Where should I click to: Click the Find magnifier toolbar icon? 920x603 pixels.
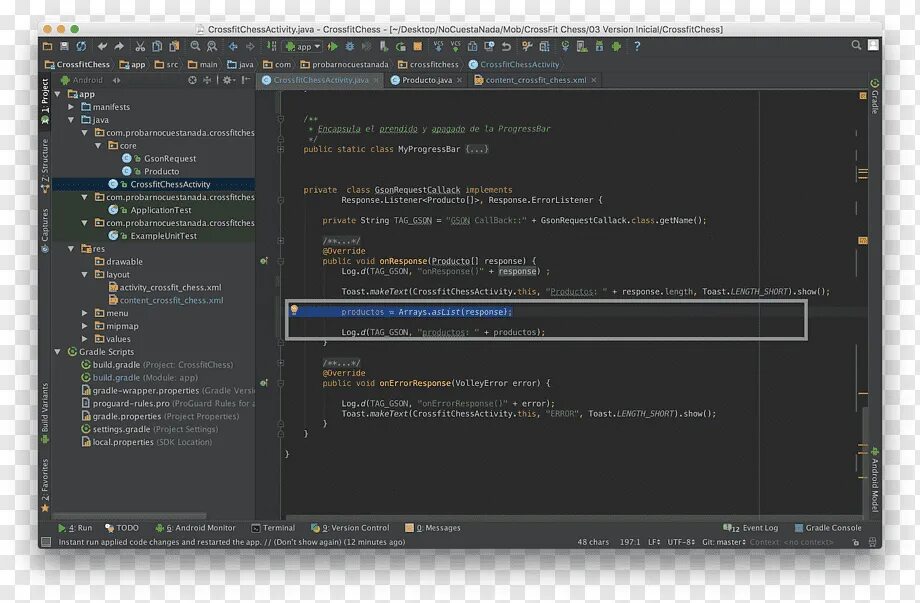click(x=195, y=46)
